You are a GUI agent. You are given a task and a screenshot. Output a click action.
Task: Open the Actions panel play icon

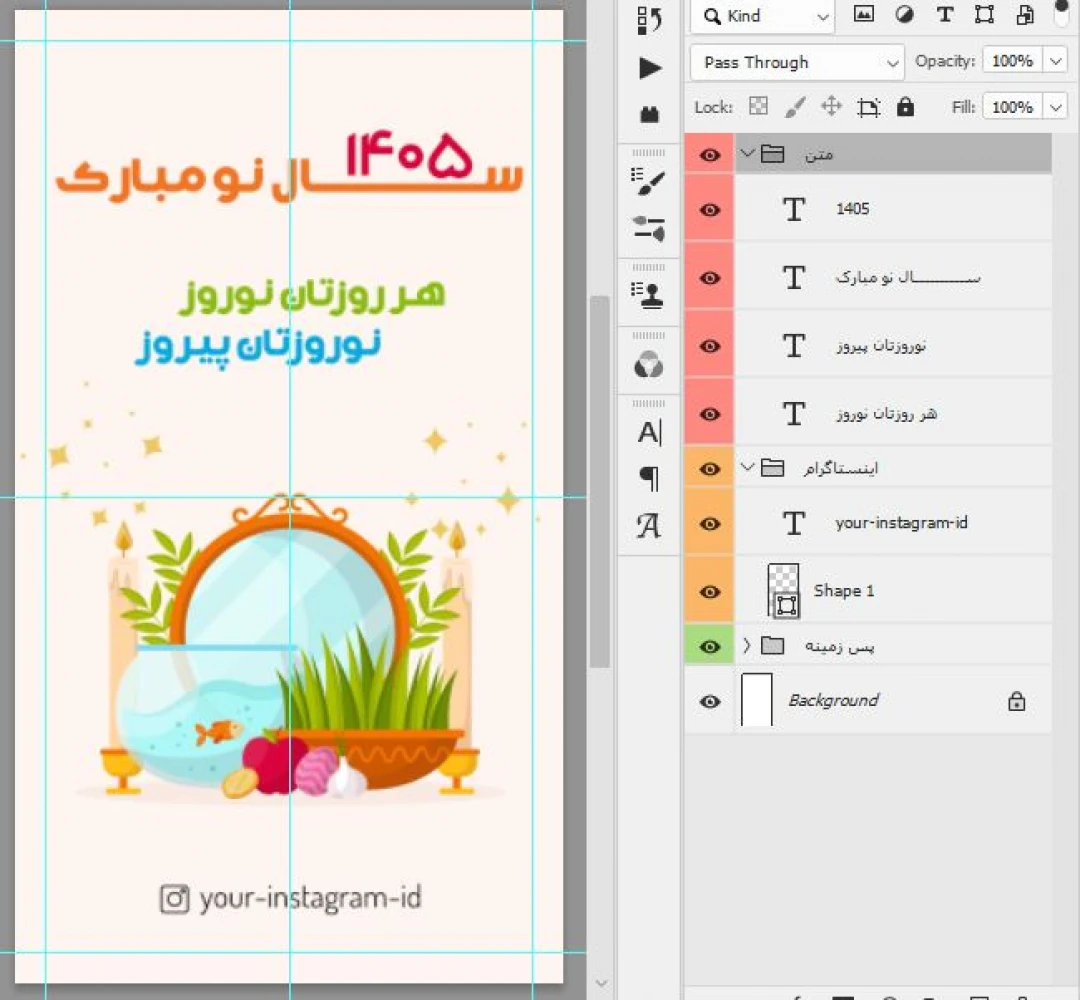coord(650,68)
